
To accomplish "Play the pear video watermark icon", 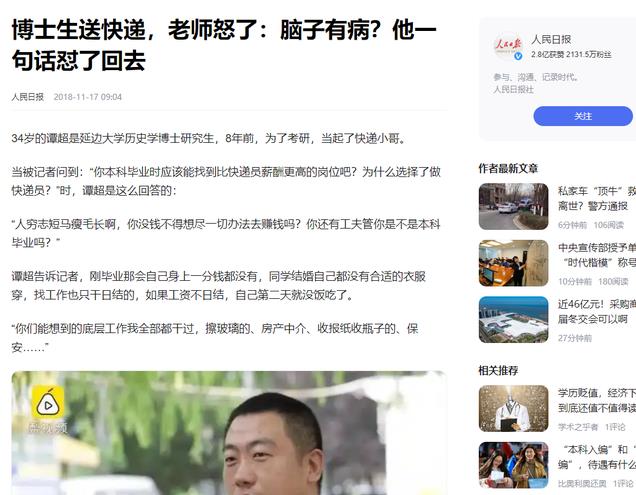I will pos(48,404).
